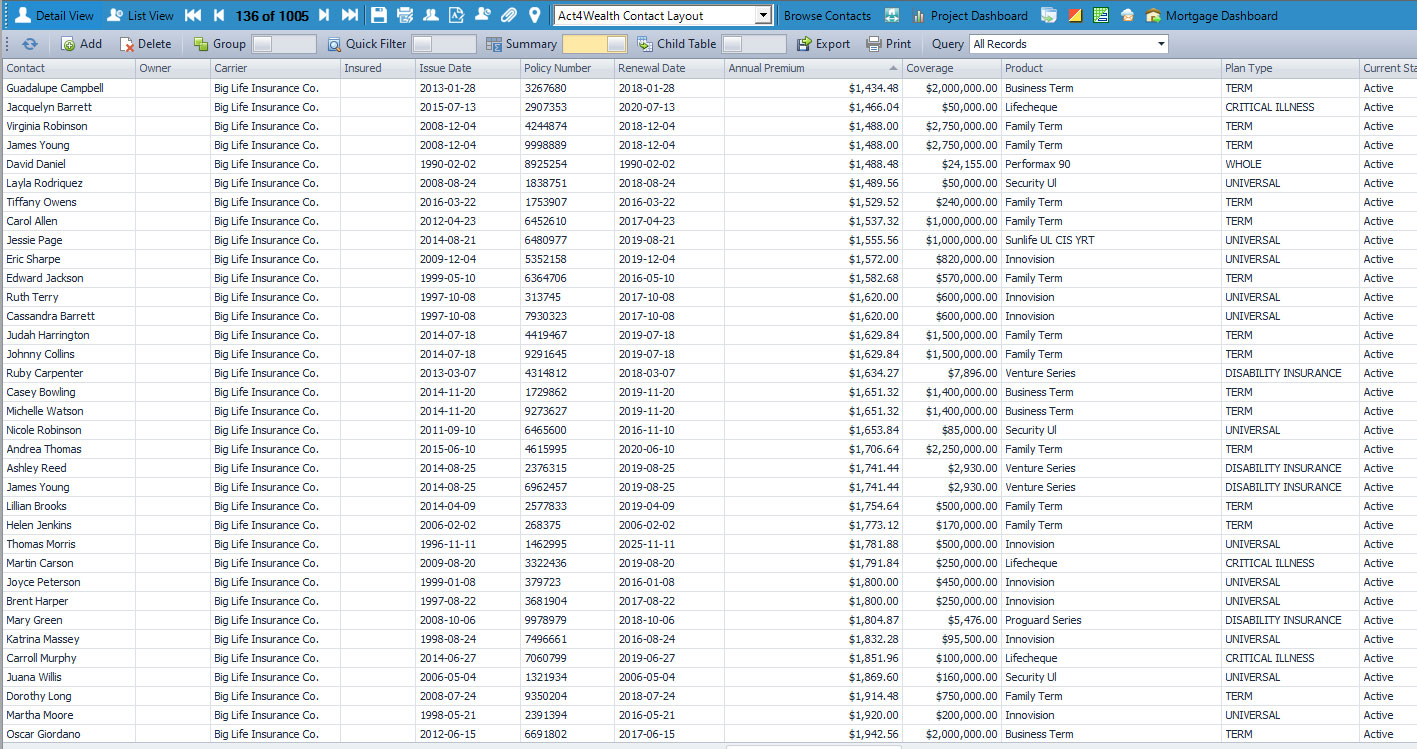Click the two-person contacts icon
The image size is (1417, 749).
(x=431, y=15)
